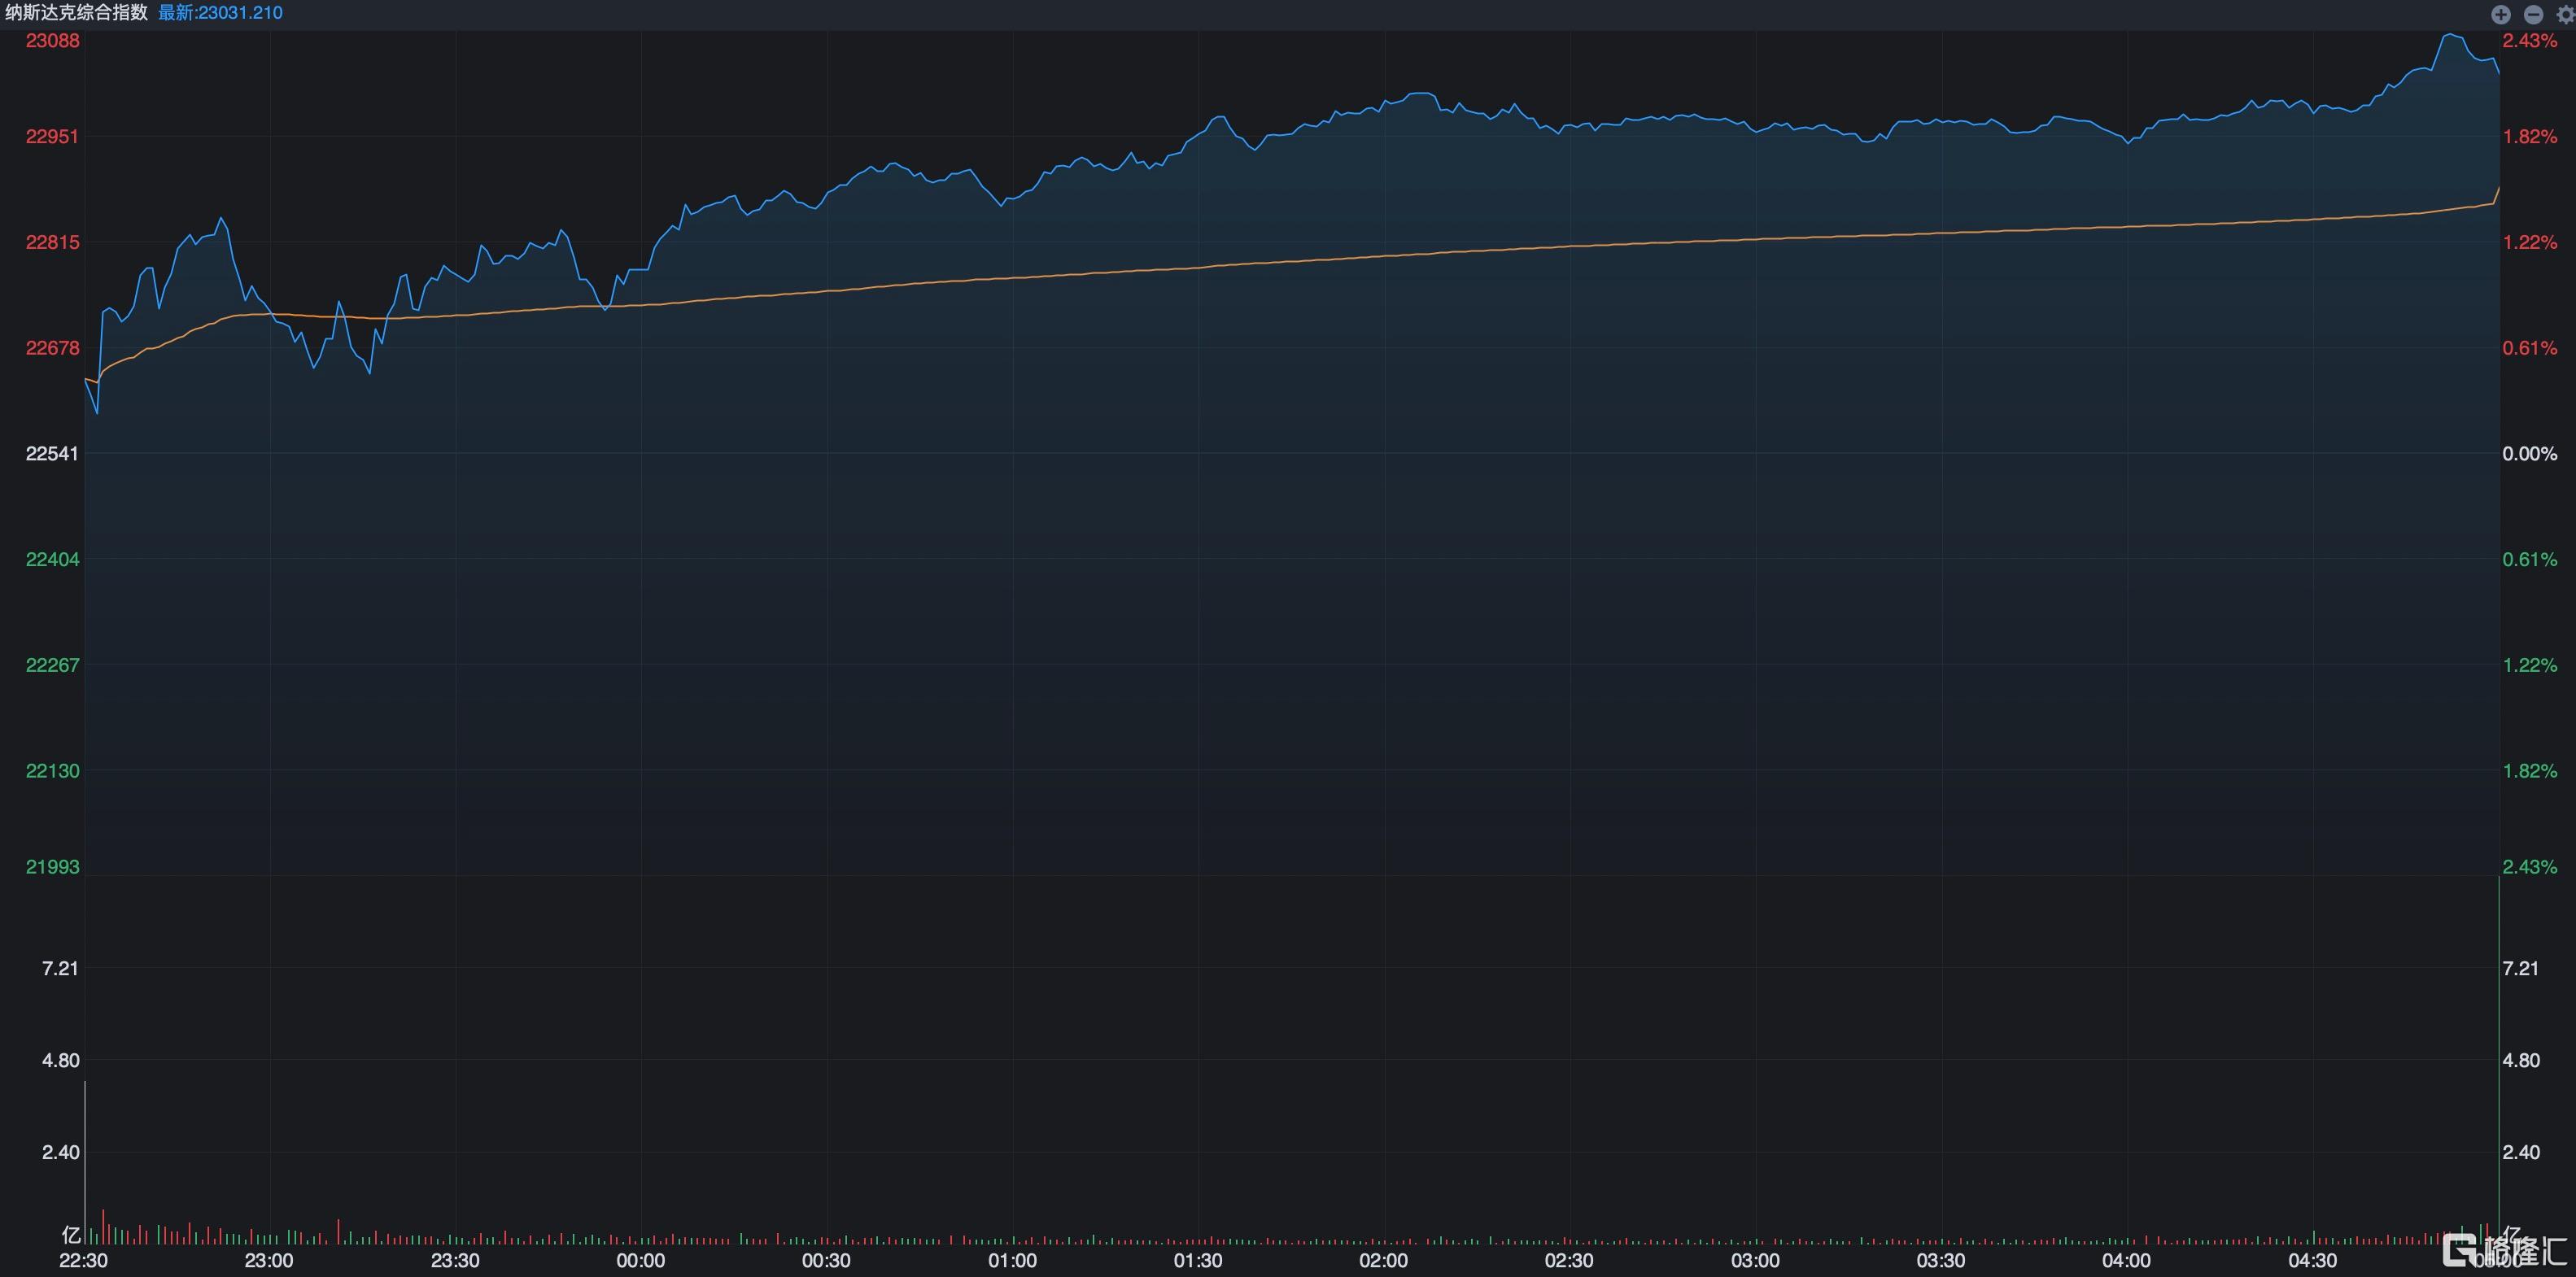
Task: Click the red 1.82% percent label
Action: [2530, 136]
